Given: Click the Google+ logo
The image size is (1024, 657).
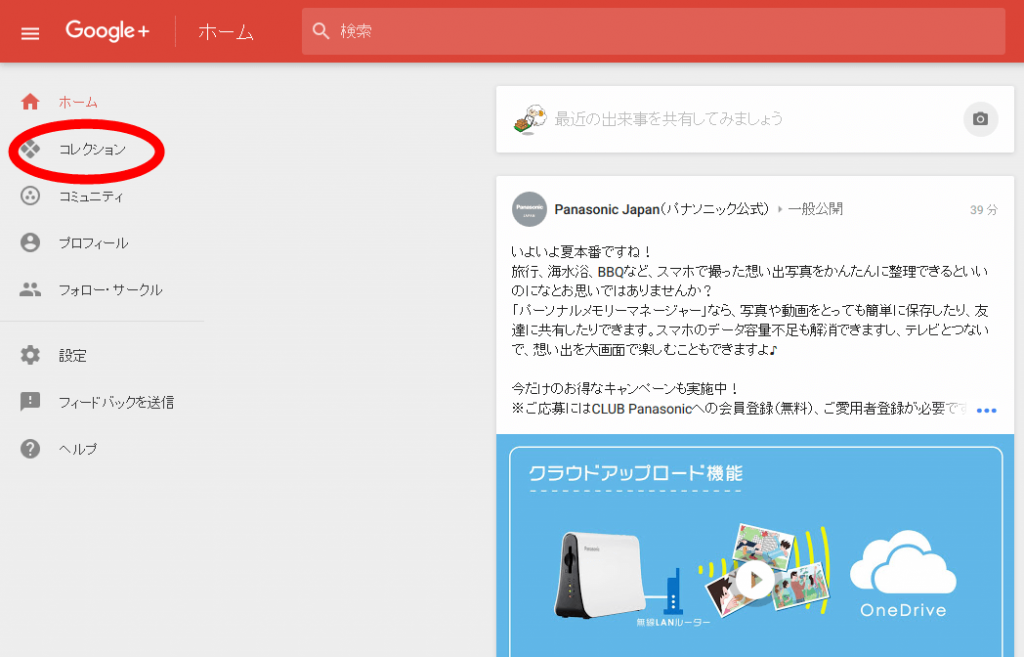Looking at the screenshot, I should click(x=108, y=31).
